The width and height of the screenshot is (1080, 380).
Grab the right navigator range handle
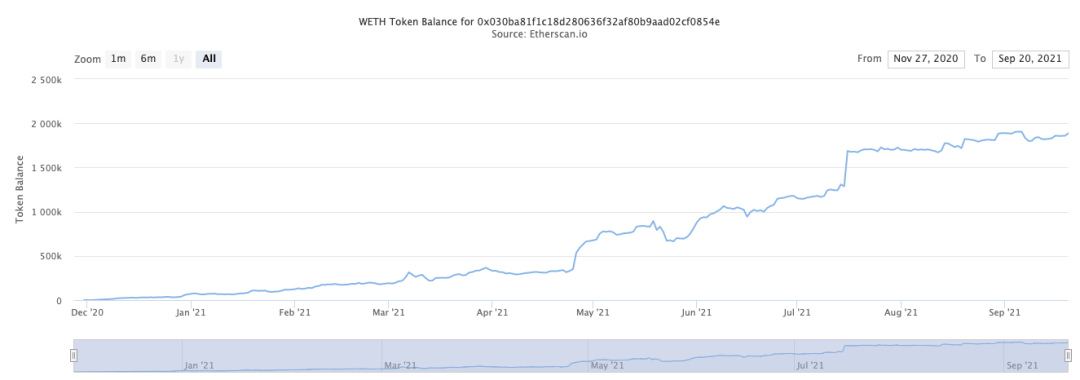point(1068,355)
